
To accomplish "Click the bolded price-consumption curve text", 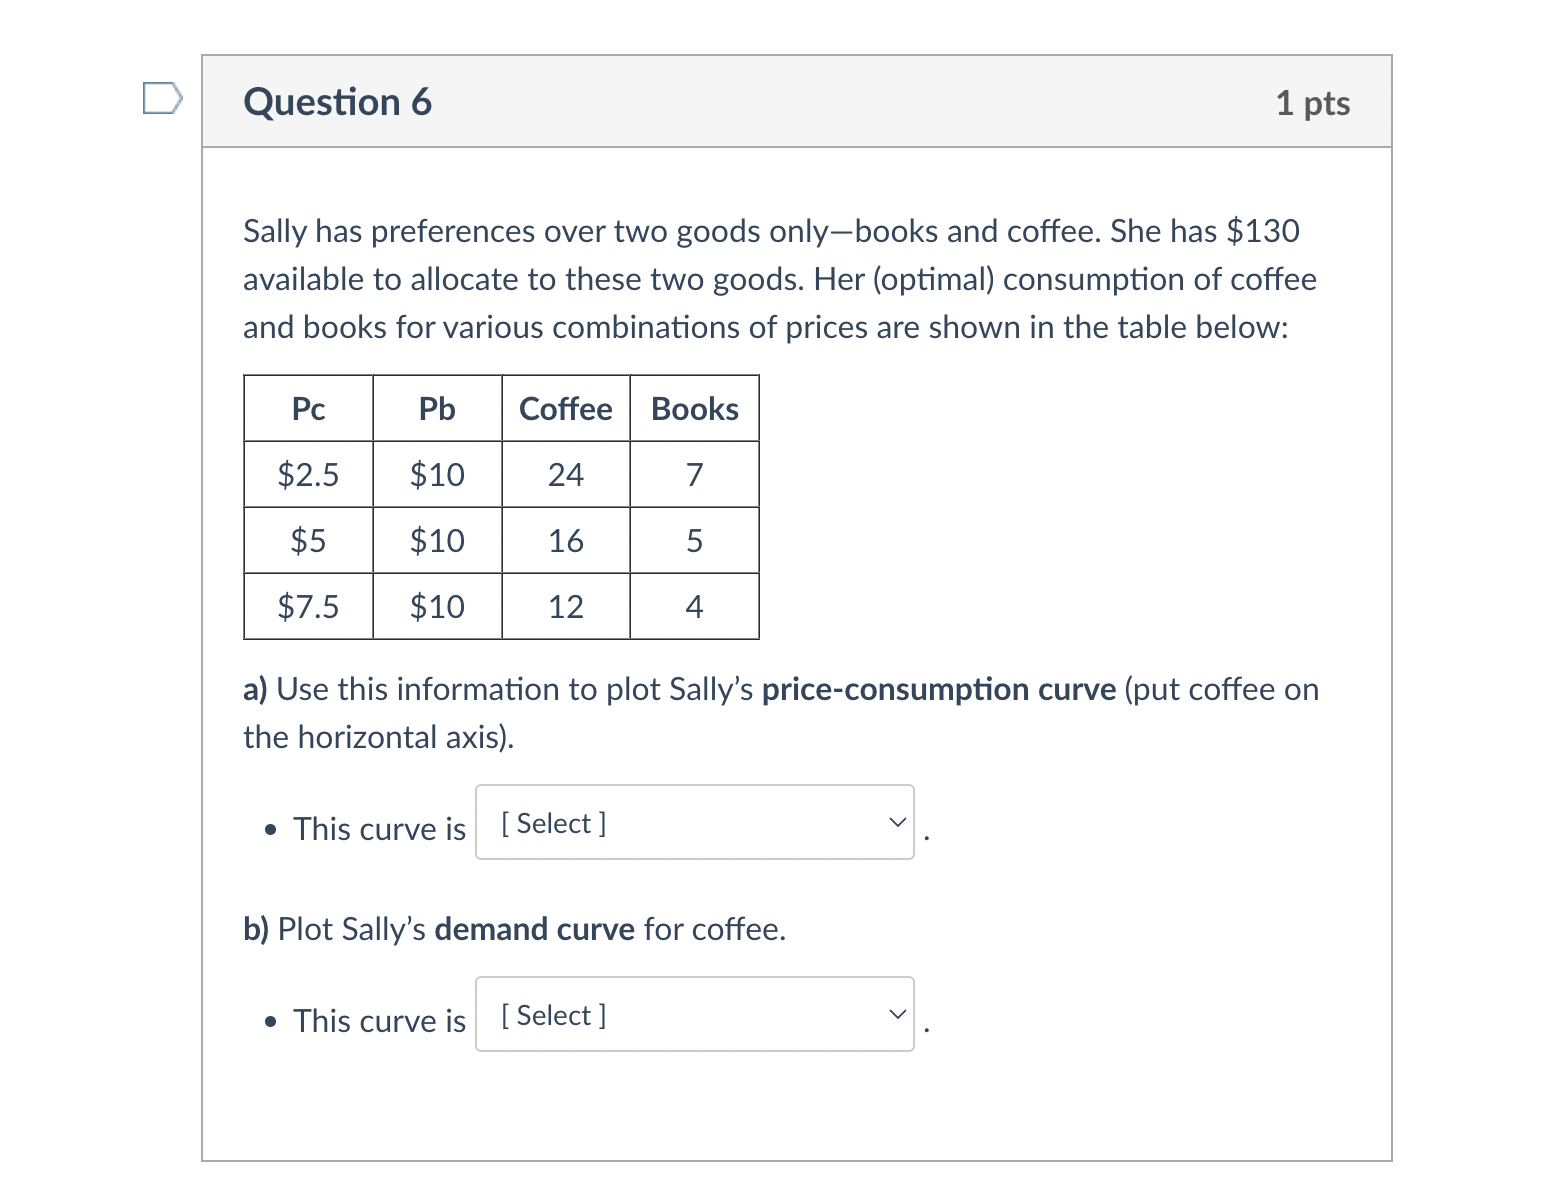I will (939, 689).
